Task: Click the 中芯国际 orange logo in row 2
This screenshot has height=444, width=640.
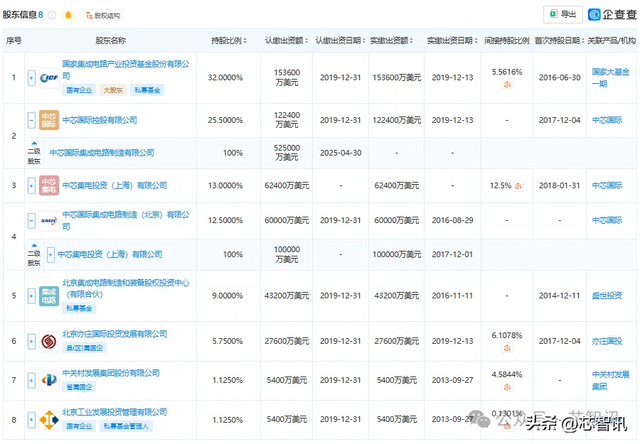Action: click(x=49, y=120)
